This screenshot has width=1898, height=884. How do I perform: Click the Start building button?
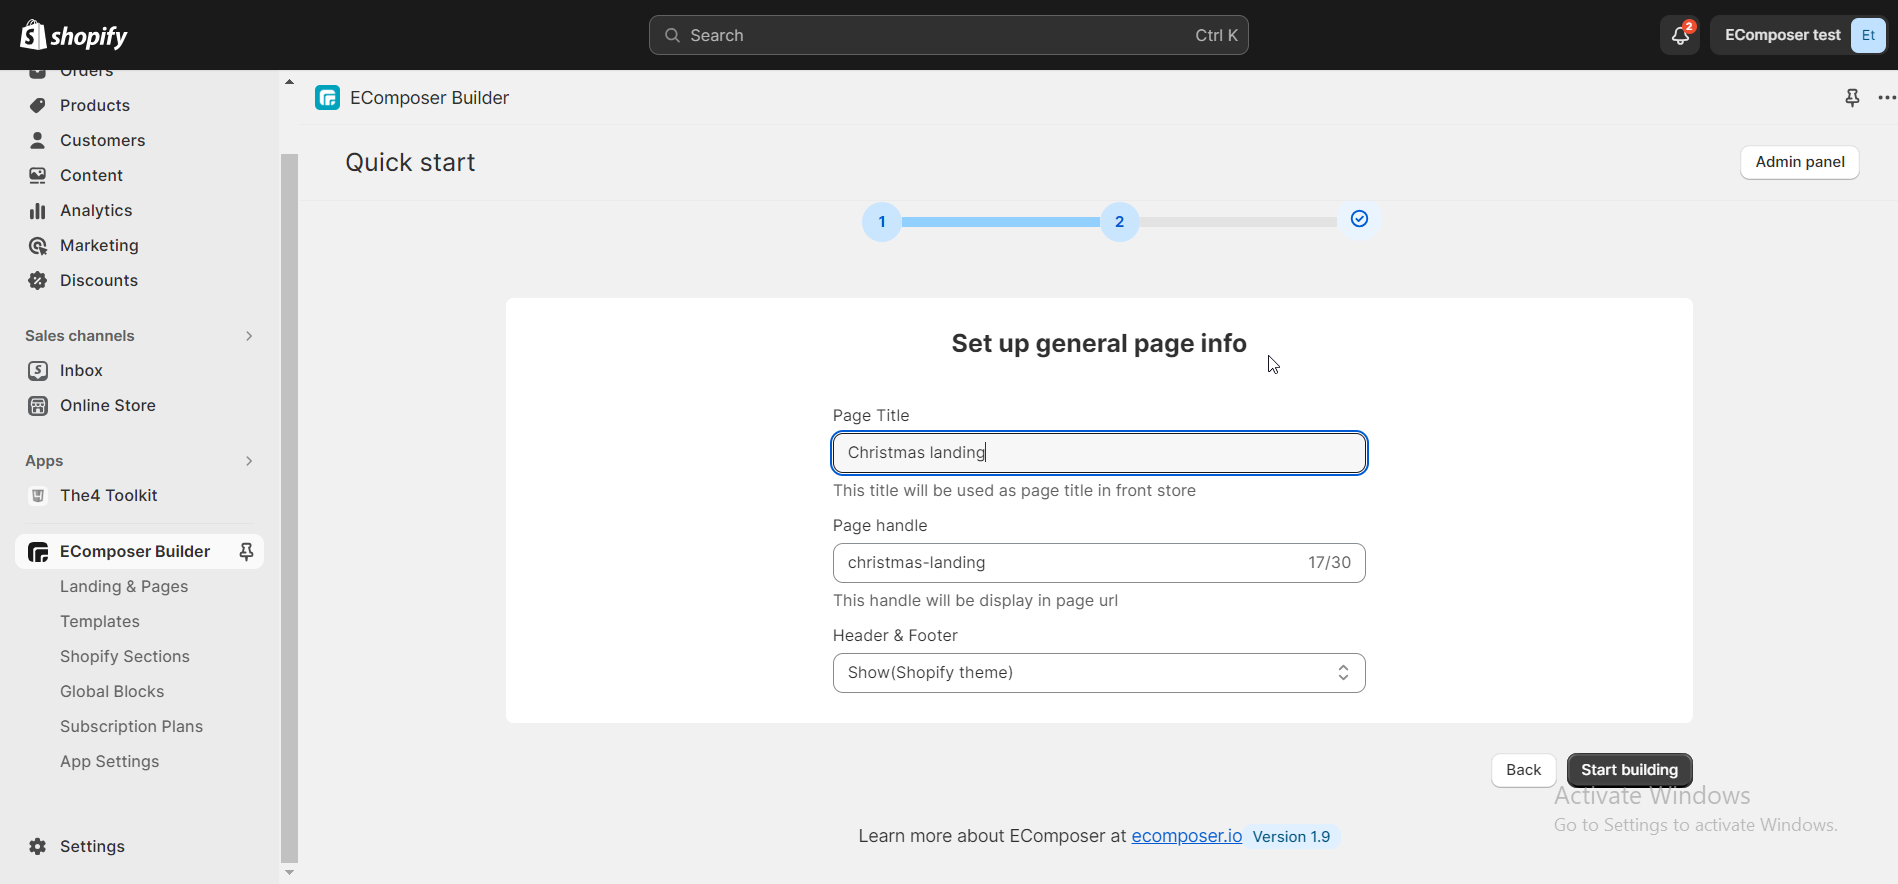(x=1629, y=770)
